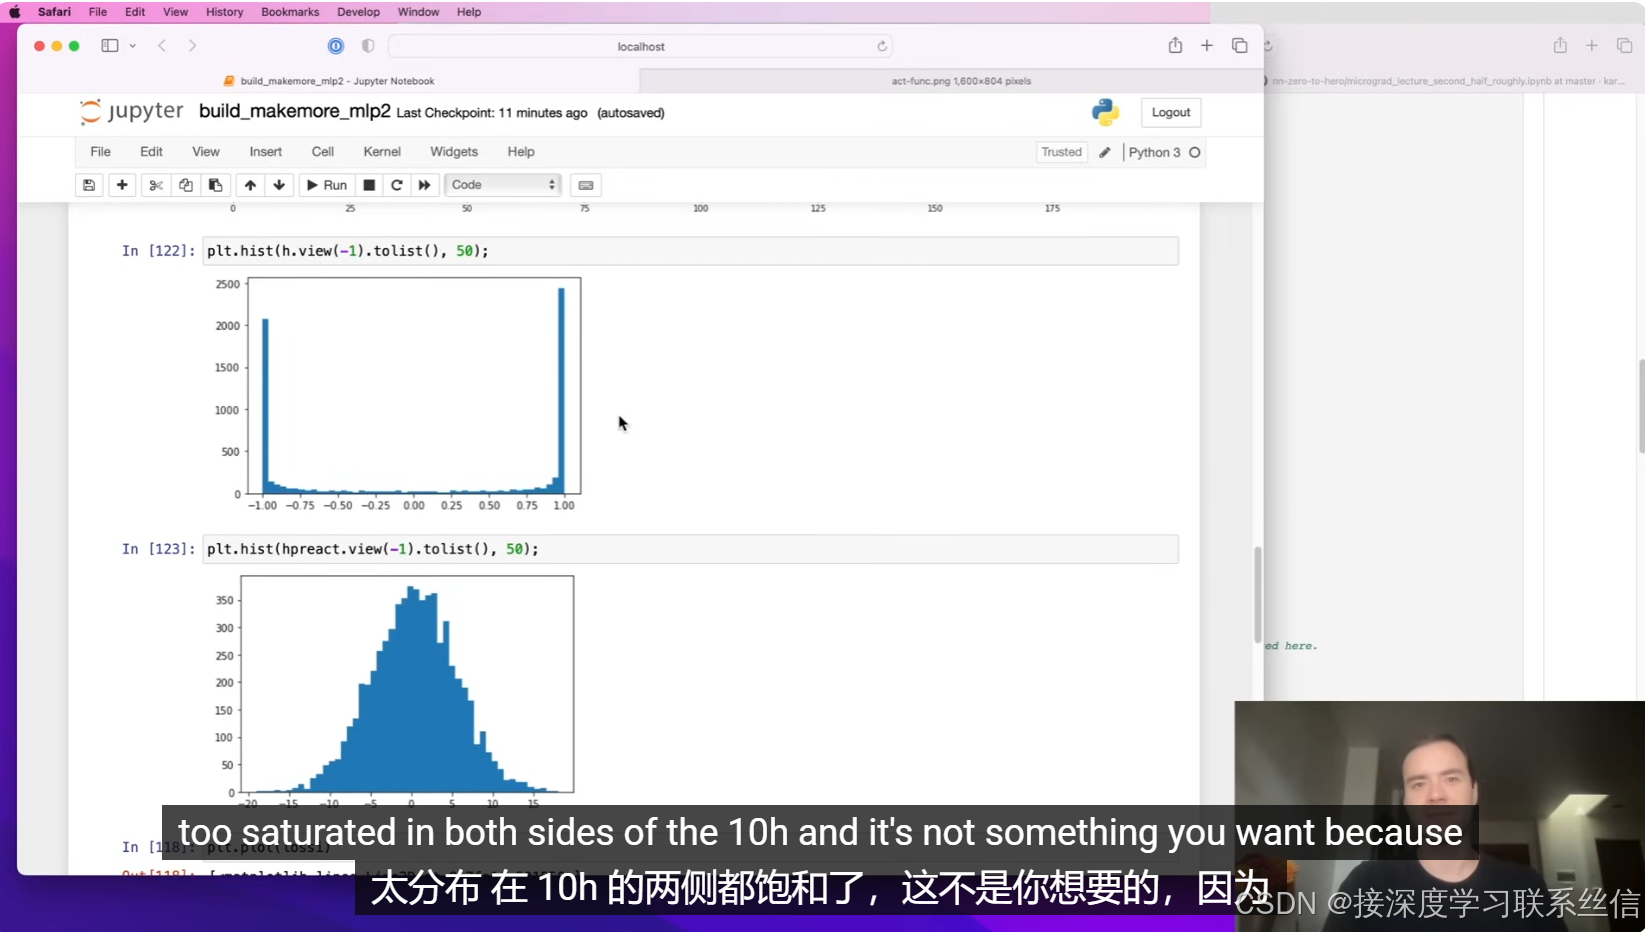Toggle Safari sidebar icon

click(110, 46)
